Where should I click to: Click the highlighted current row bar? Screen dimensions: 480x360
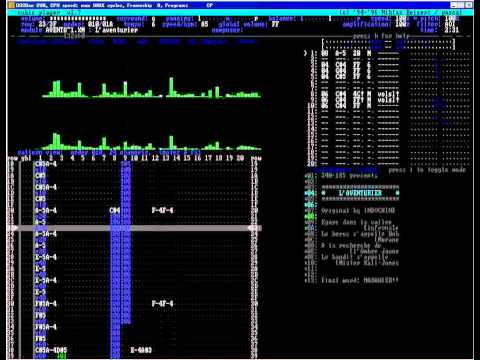tap(134, 228)
